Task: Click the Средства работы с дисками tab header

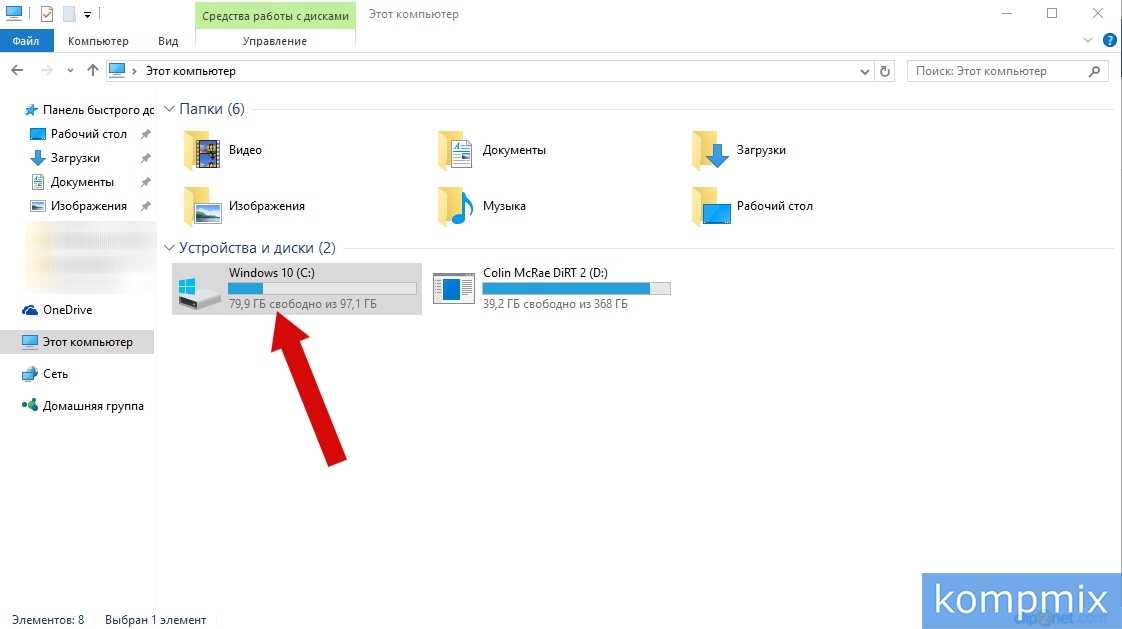Action: pos(275,15)
